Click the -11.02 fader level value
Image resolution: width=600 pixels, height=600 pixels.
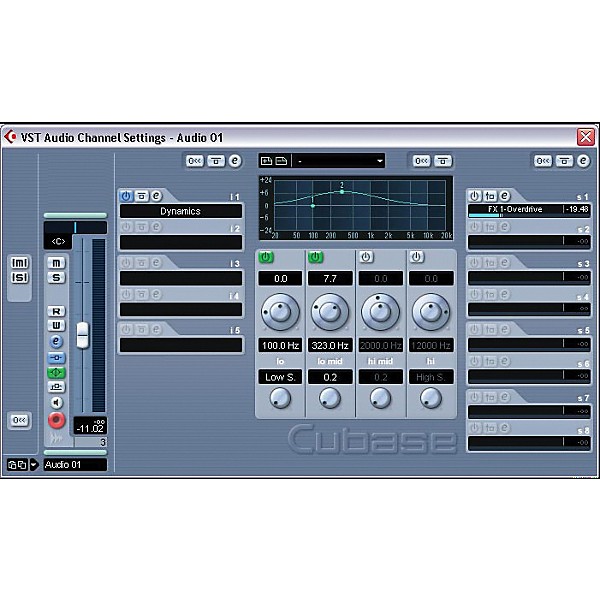coord(90,429)
